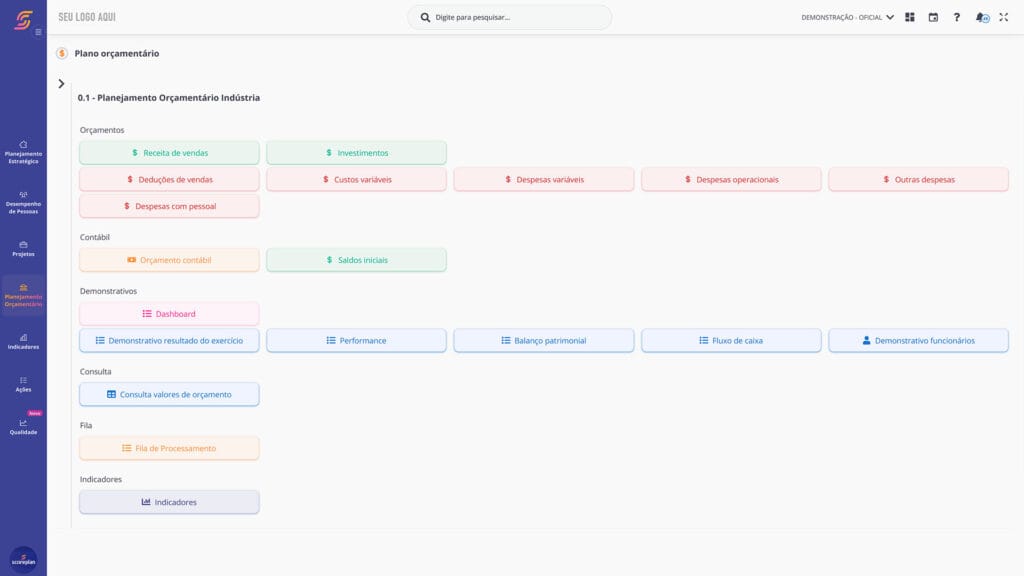The image size is (1024, 576).
Task: Open Balanço patrimonial report
Action: (544, 341)
